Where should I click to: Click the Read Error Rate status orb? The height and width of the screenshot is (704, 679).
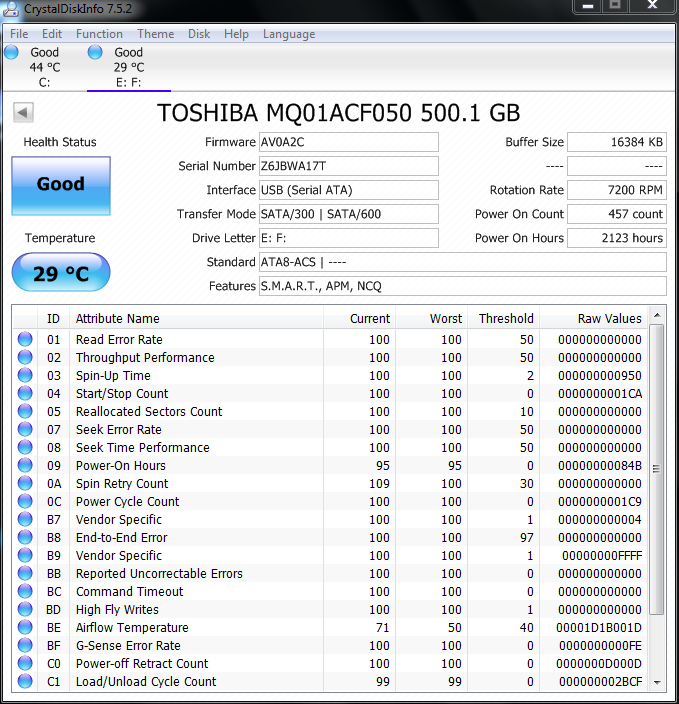pos(25,340)
